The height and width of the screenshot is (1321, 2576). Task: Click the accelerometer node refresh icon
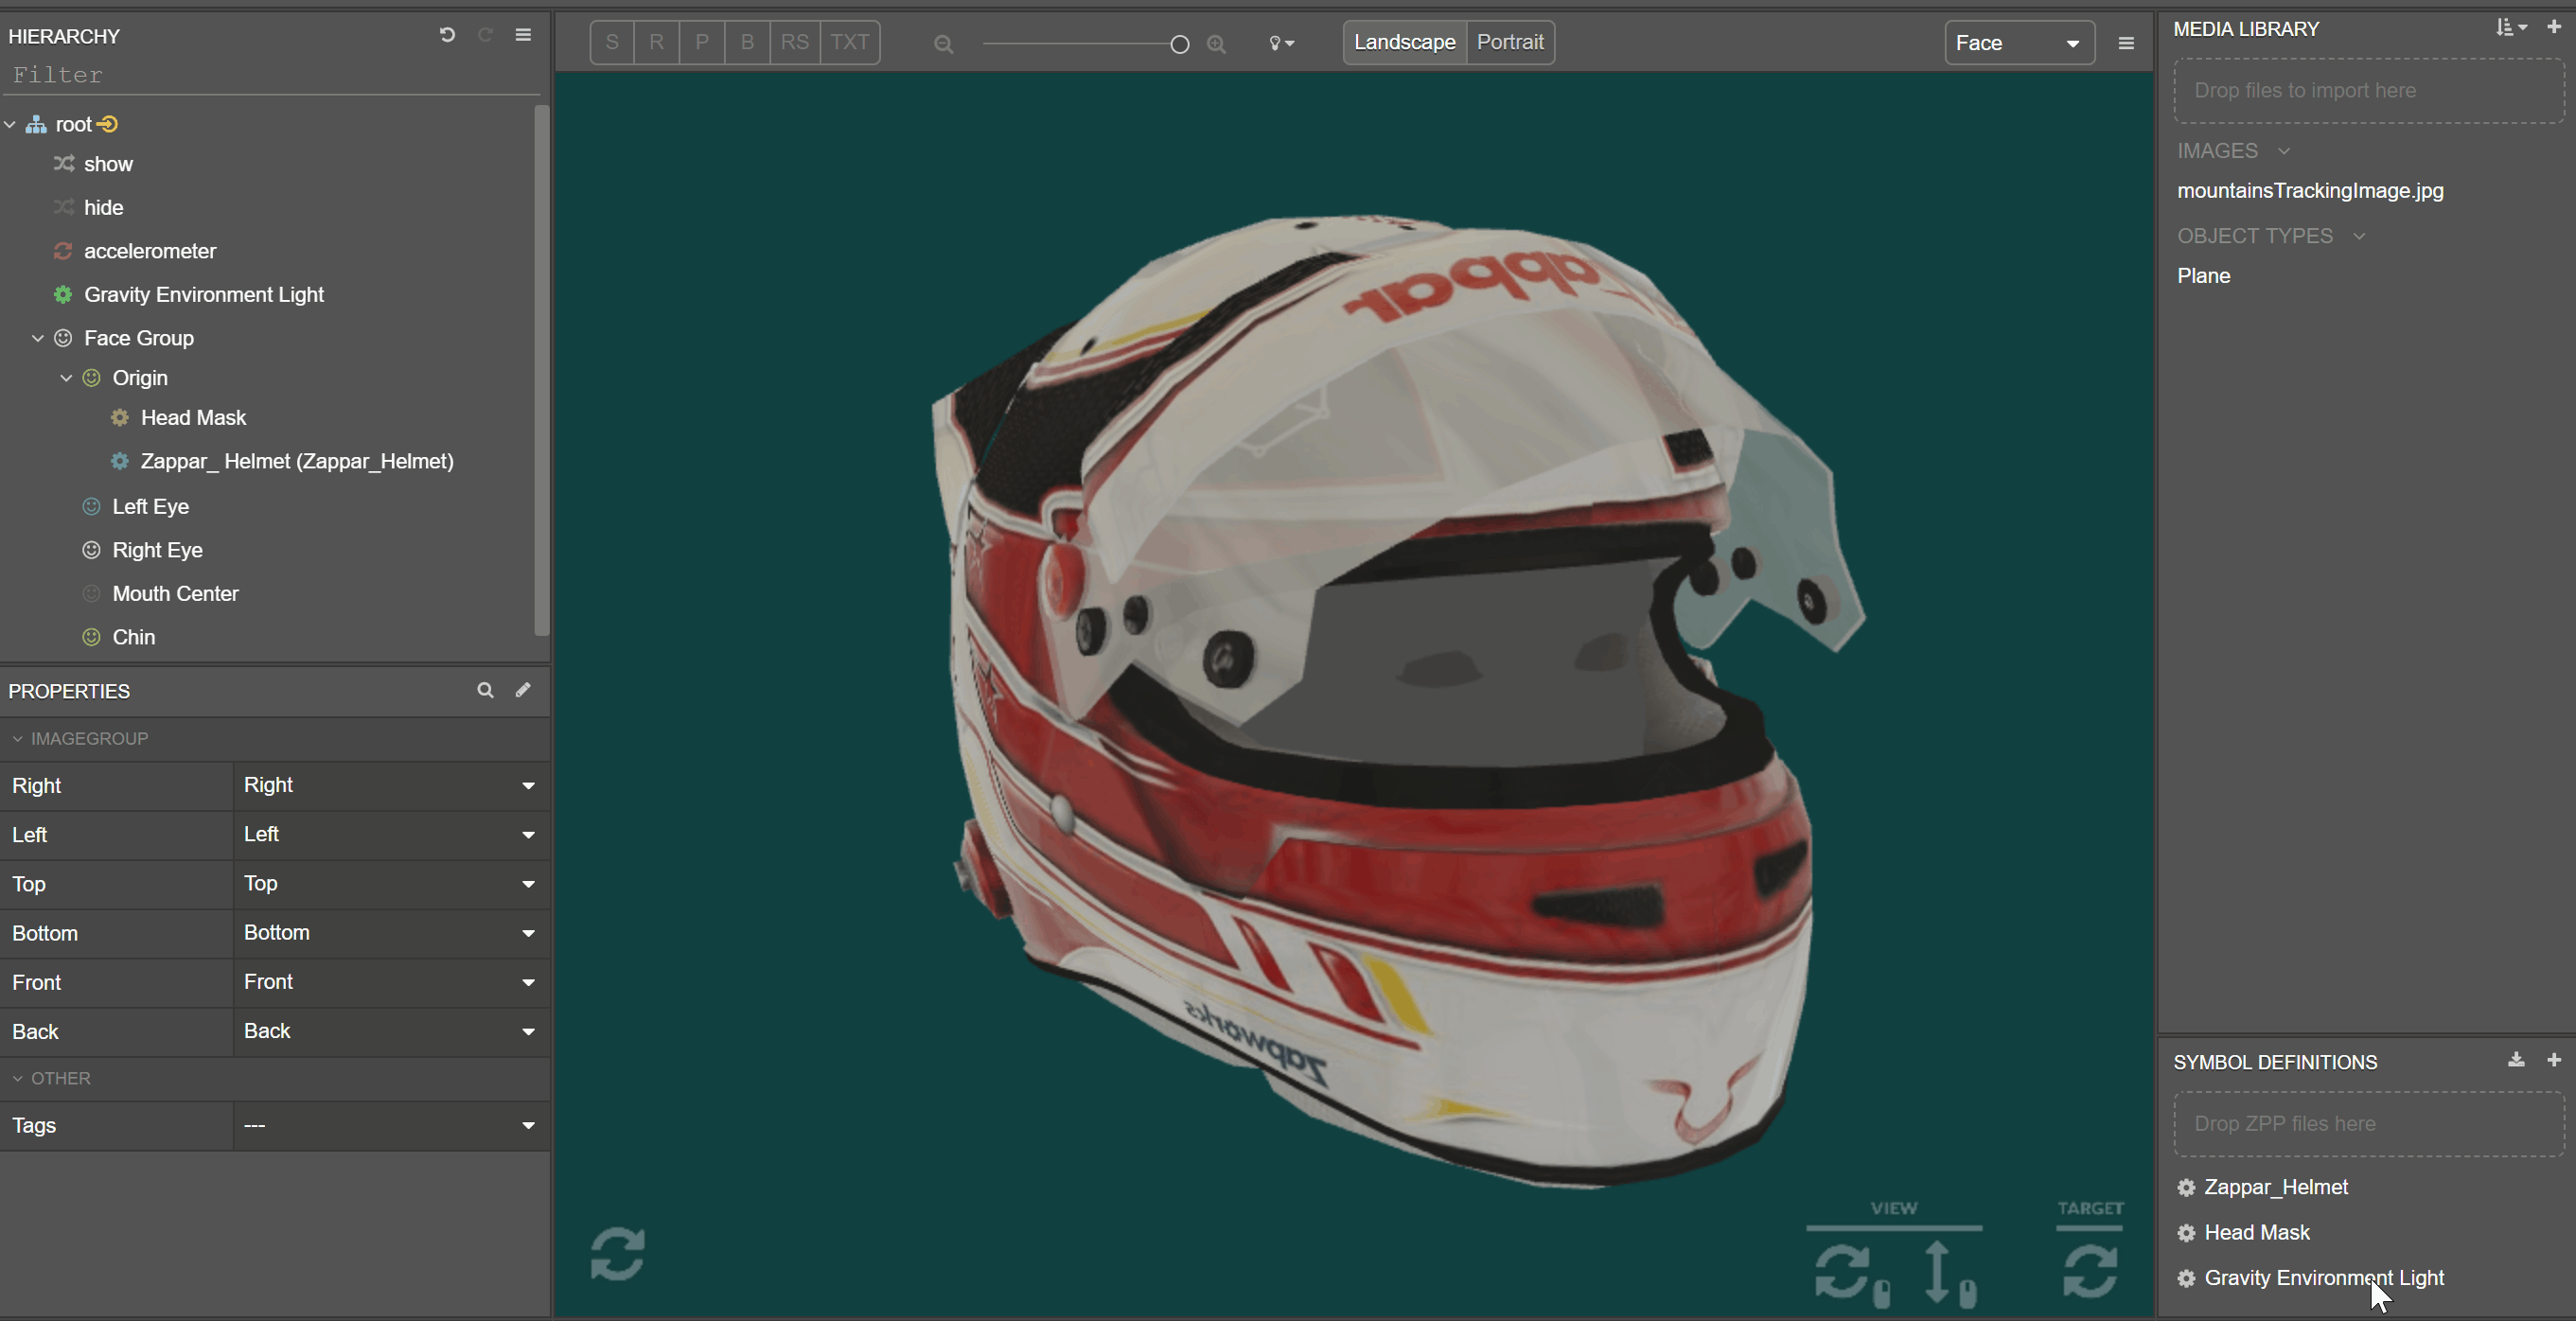(63, 251)
